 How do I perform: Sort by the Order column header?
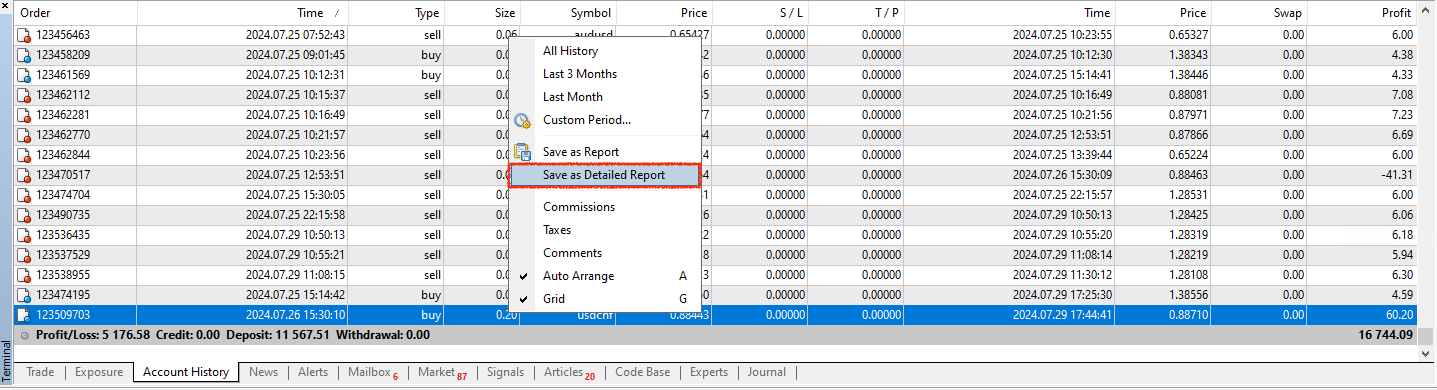pyautogui.click(x=75, y=13)
